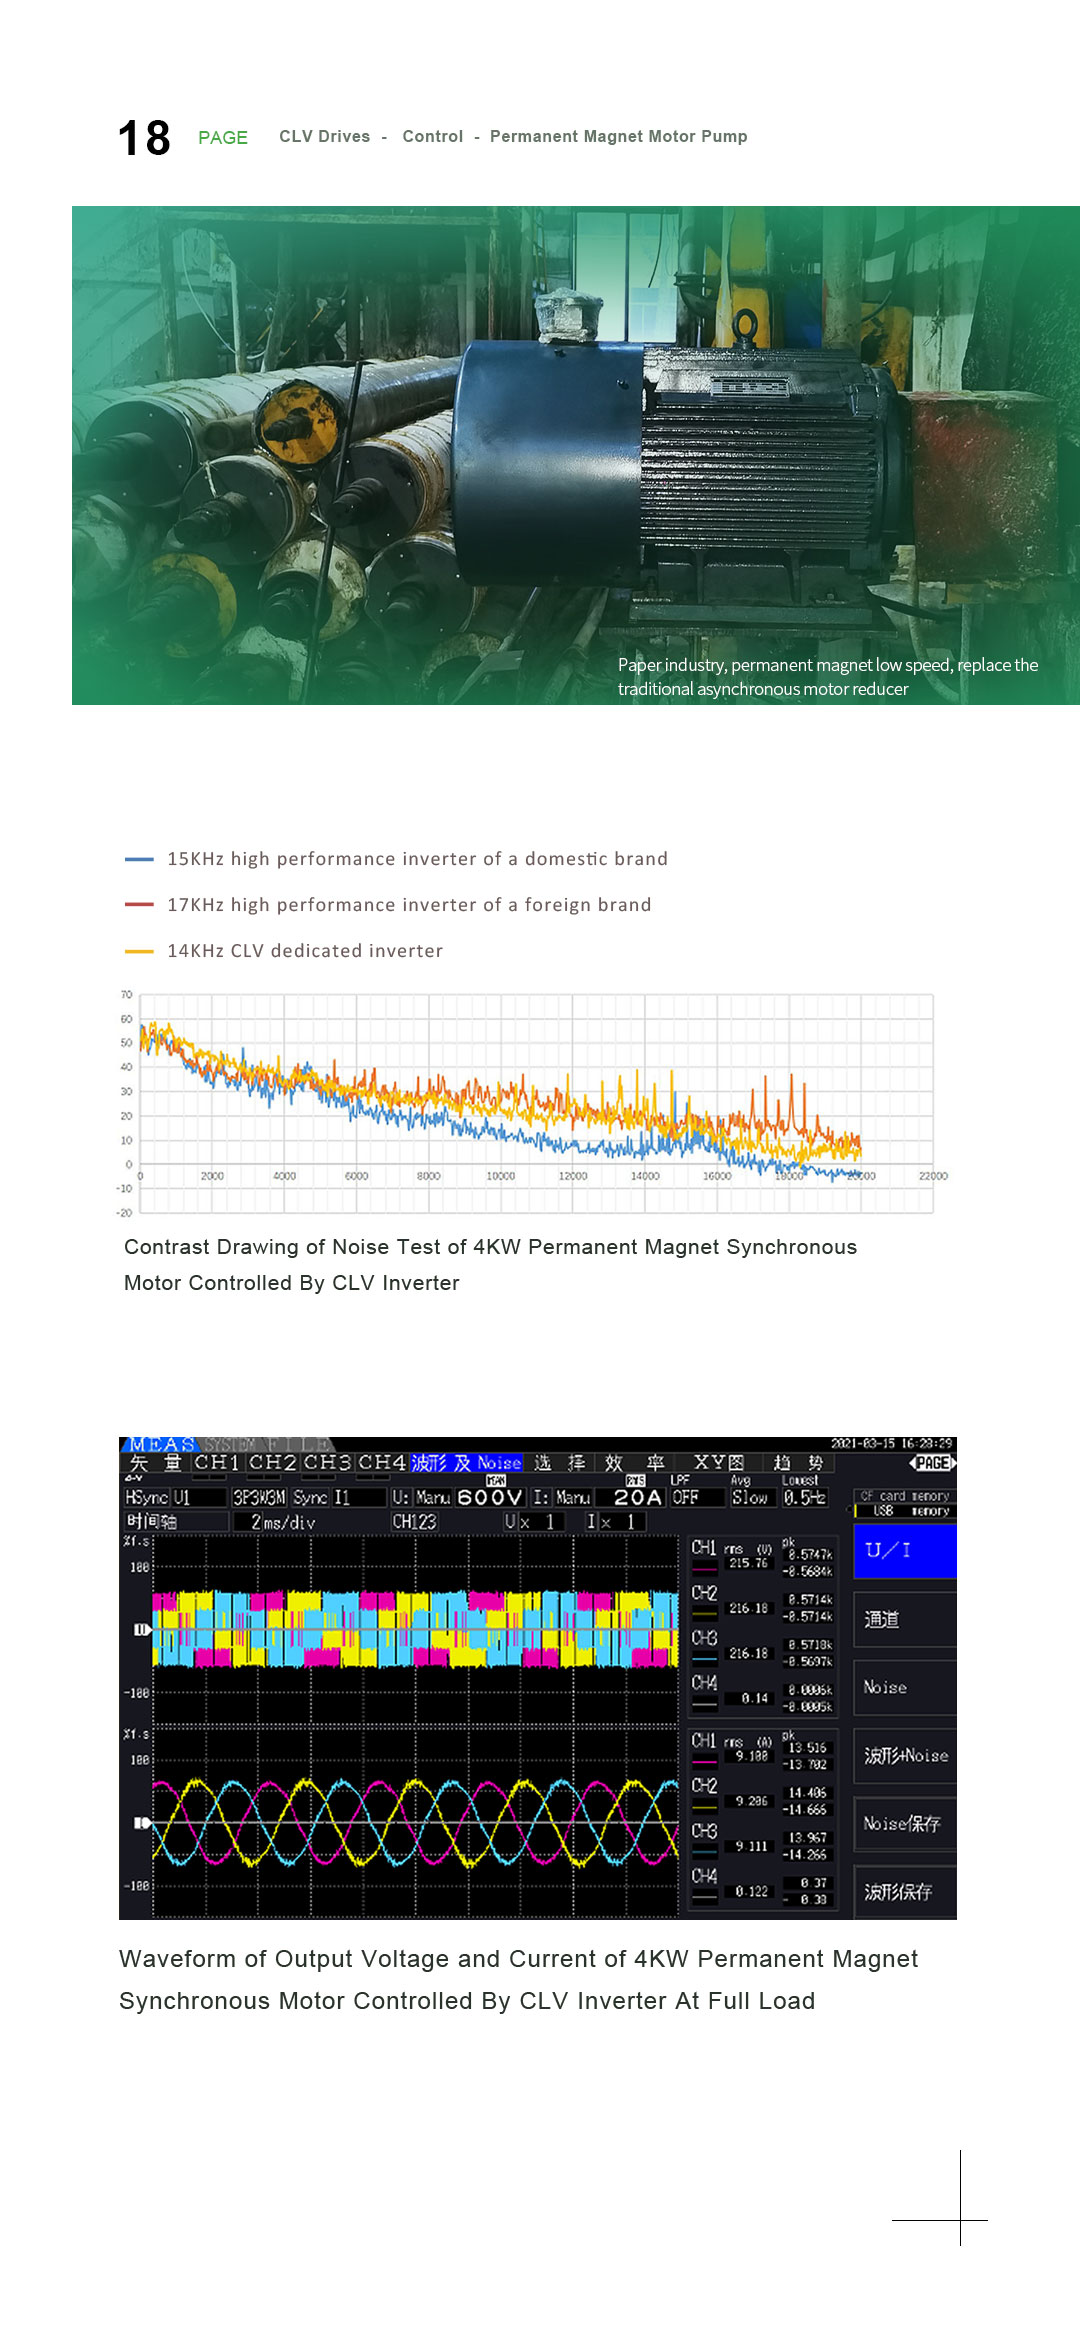This screenshot has width=1080, height=2340.
Task: Click the voltage waveform zero-position marker
Action: pyautogui.click(x=141, y=1629)
